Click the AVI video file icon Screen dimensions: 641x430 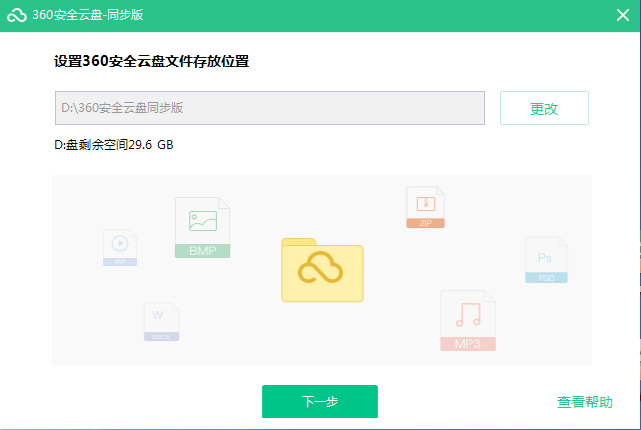120,248
